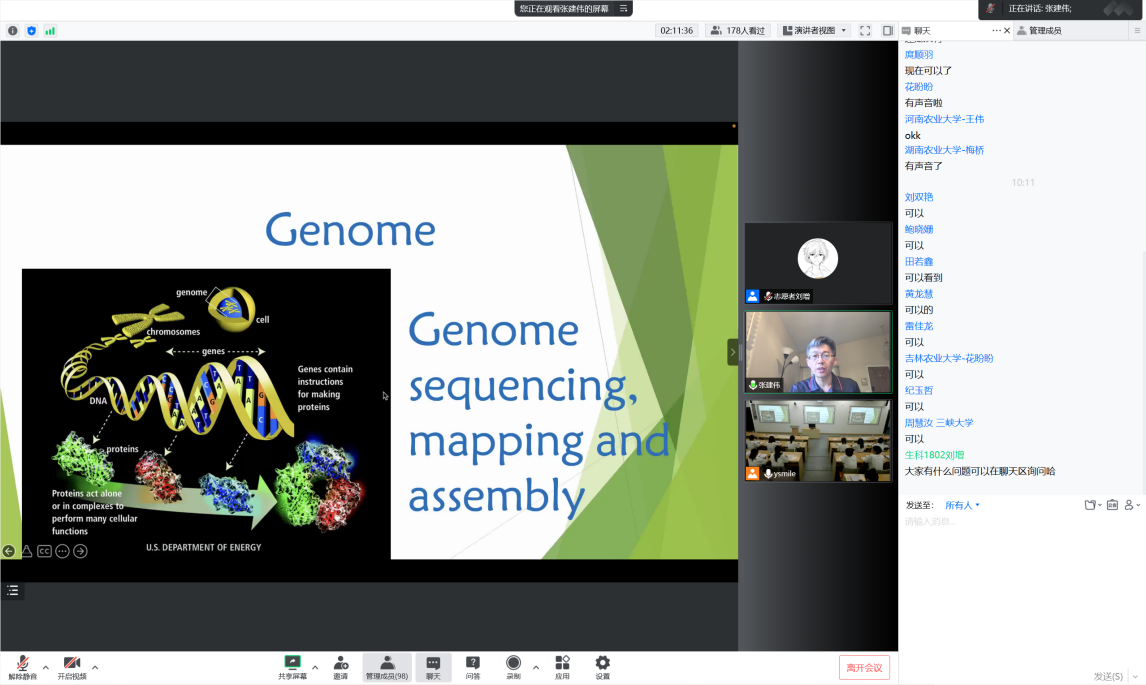
Task: Toggle the side panel layout icon
Action: coord(887,31)
